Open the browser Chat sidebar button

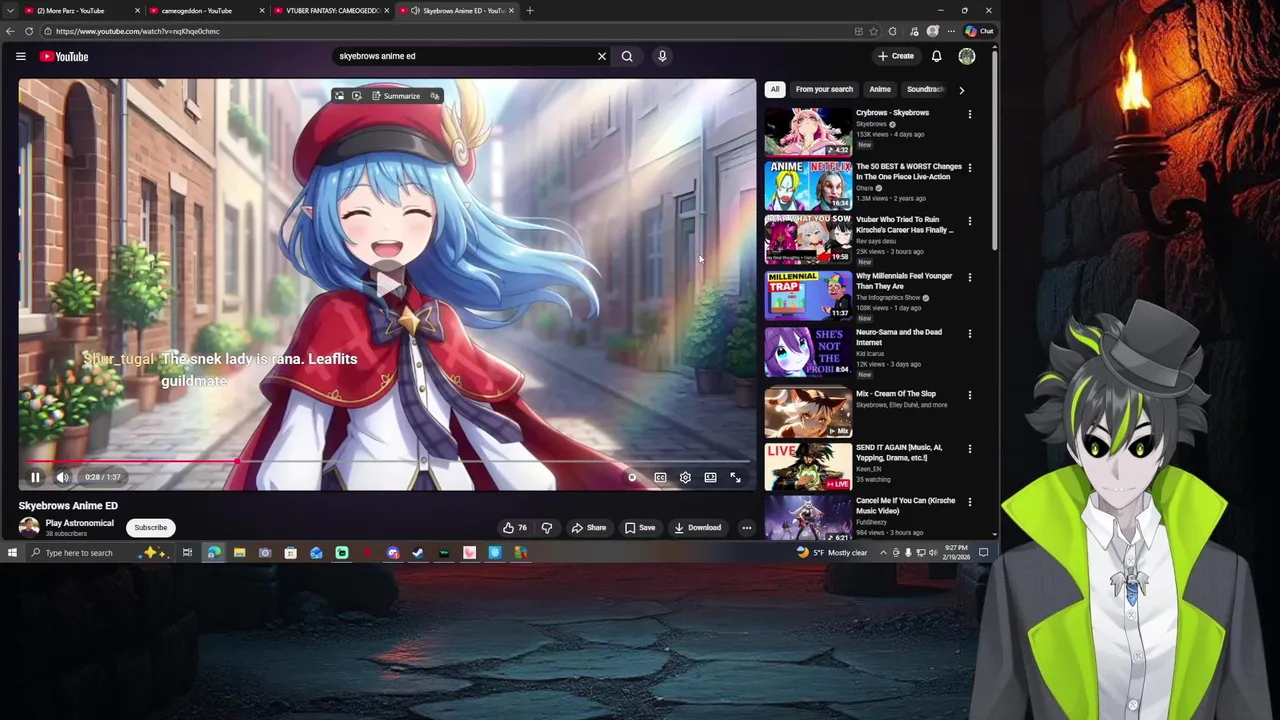[979, 31]
